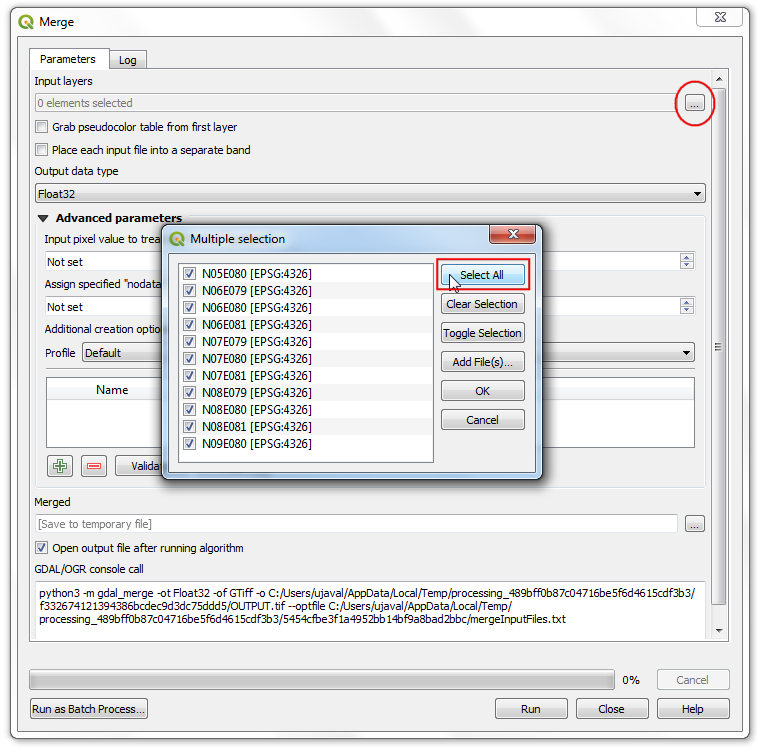Uncheck the N05E080 layer checkbox
Image resolution: width=757 pixels, height=749 pixels.
(190, 273)
